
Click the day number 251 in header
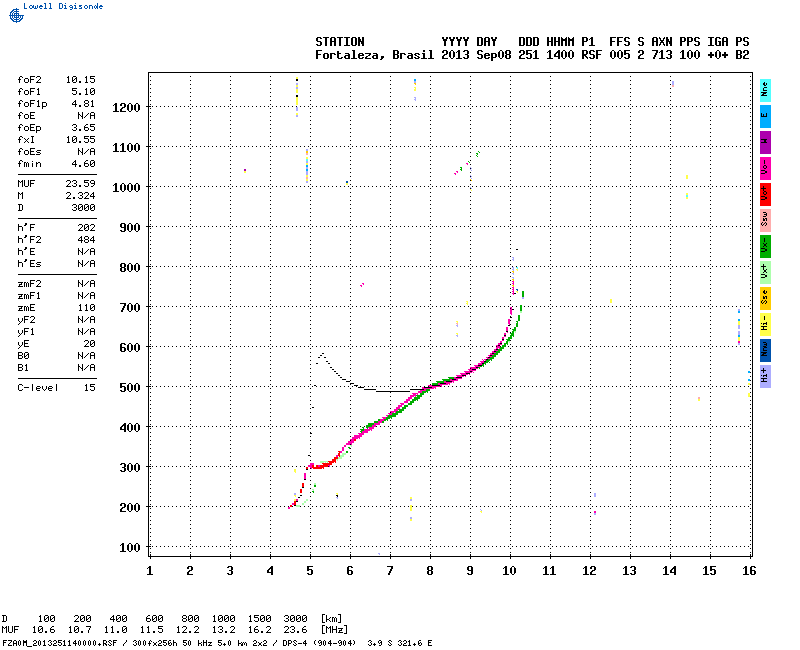529,55
